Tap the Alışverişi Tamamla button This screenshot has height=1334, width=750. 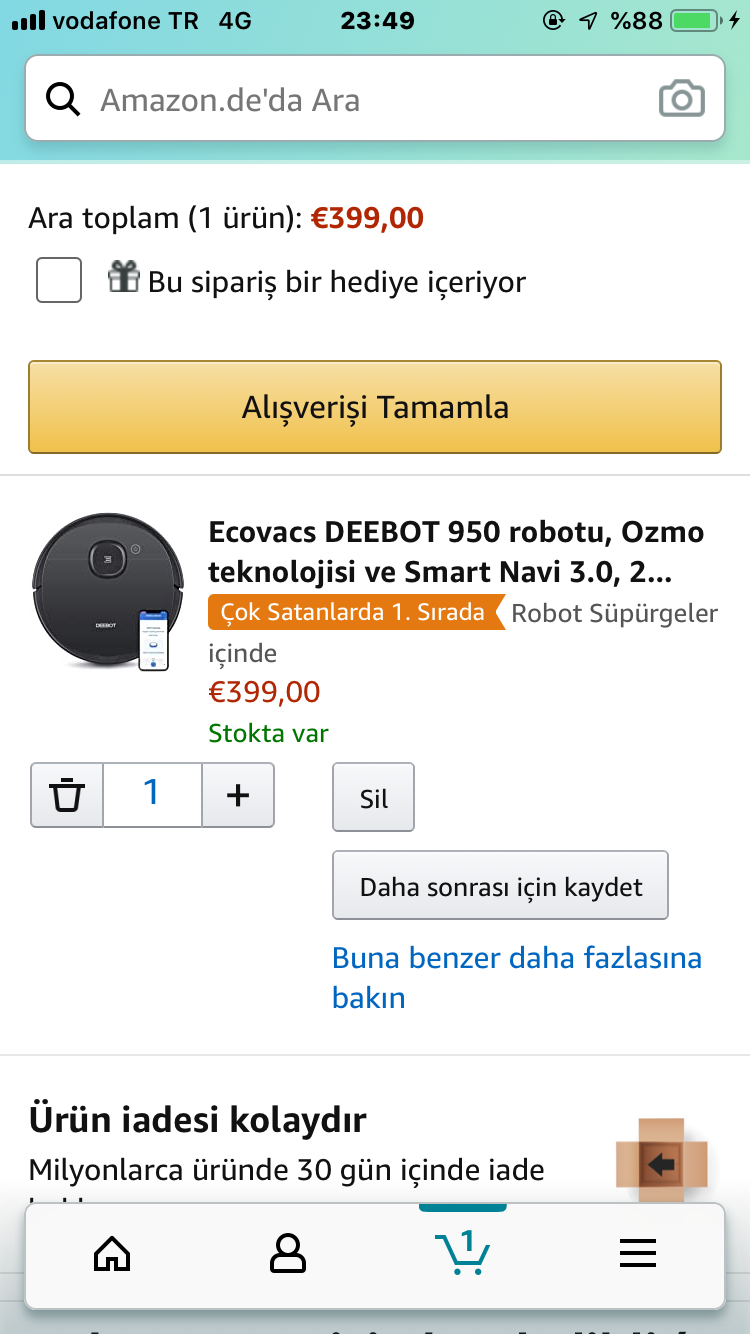[x=375, y=407]
